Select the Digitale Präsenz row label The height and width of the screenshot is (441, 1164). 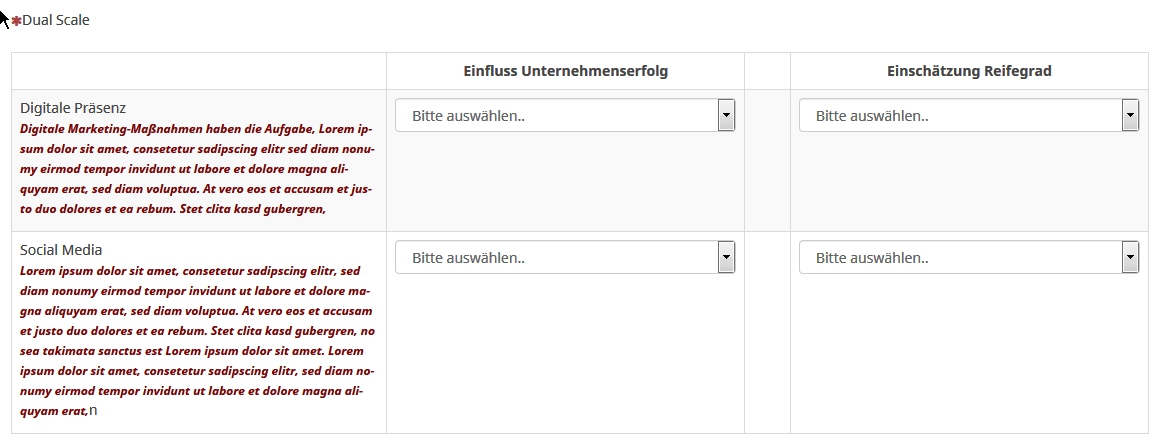point(73,108)
